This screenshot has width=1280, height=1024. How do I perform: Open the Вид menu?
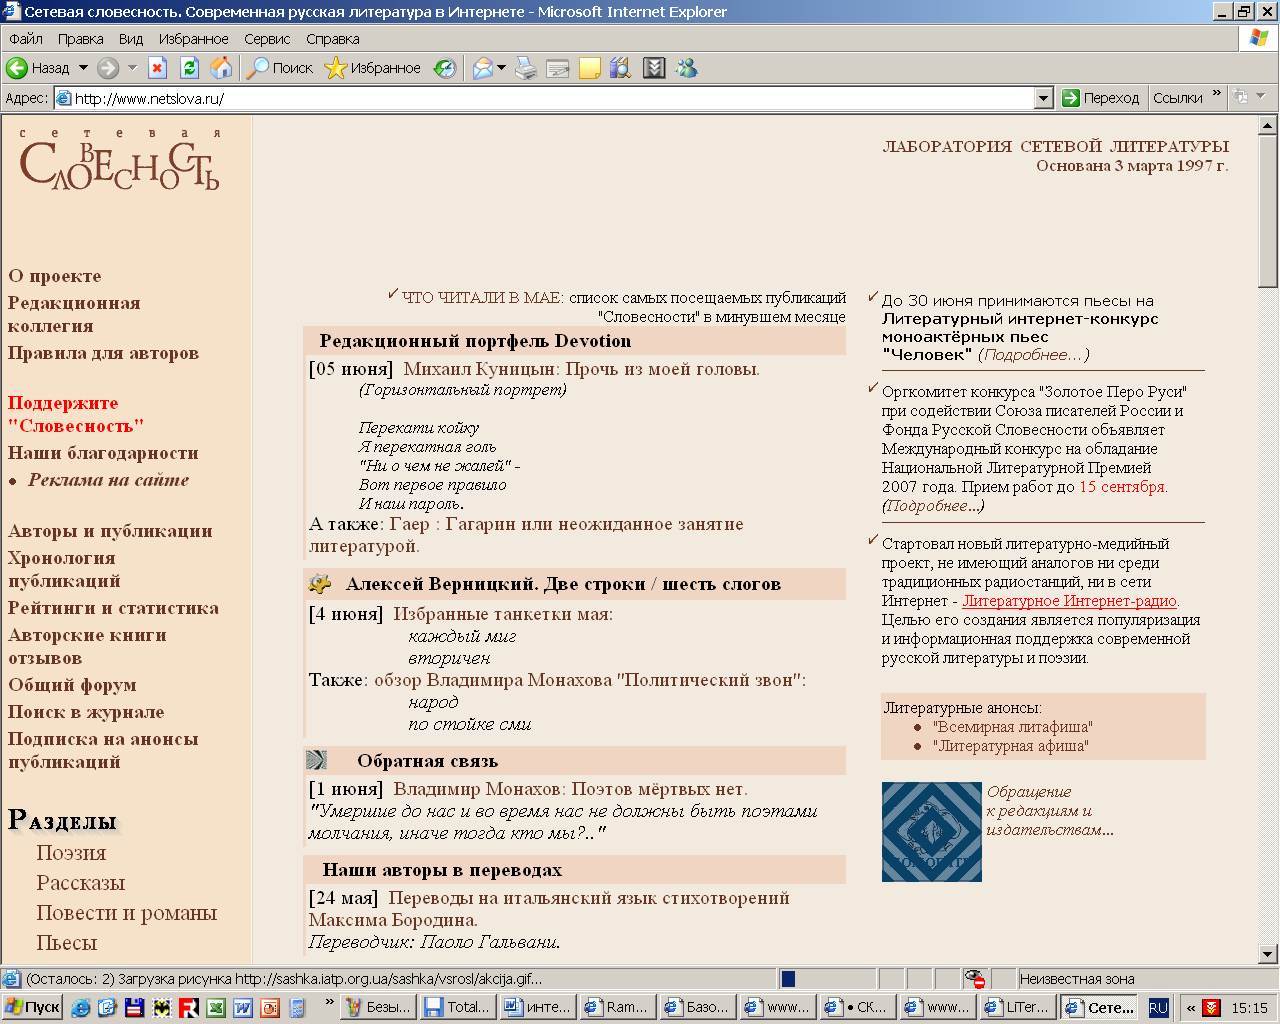pyautogui.click(x=131, y=39)
